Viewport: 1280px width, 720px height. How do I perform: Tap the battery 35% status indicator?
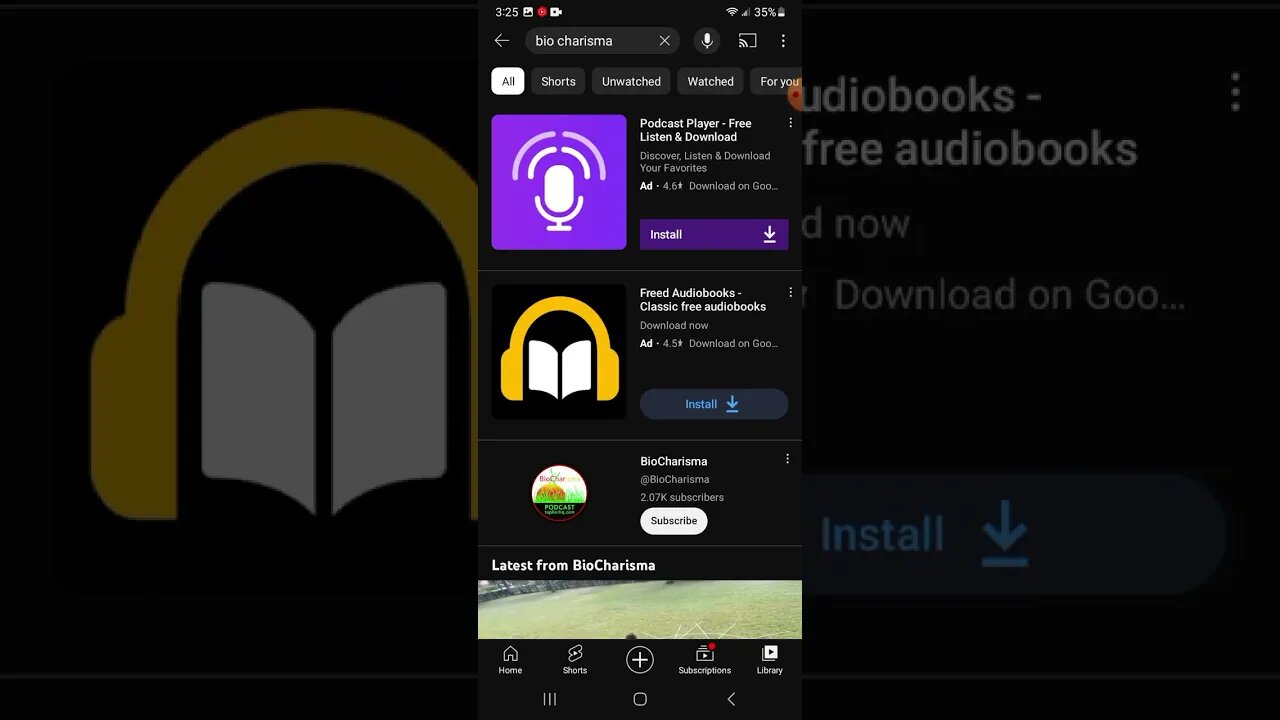770,12
